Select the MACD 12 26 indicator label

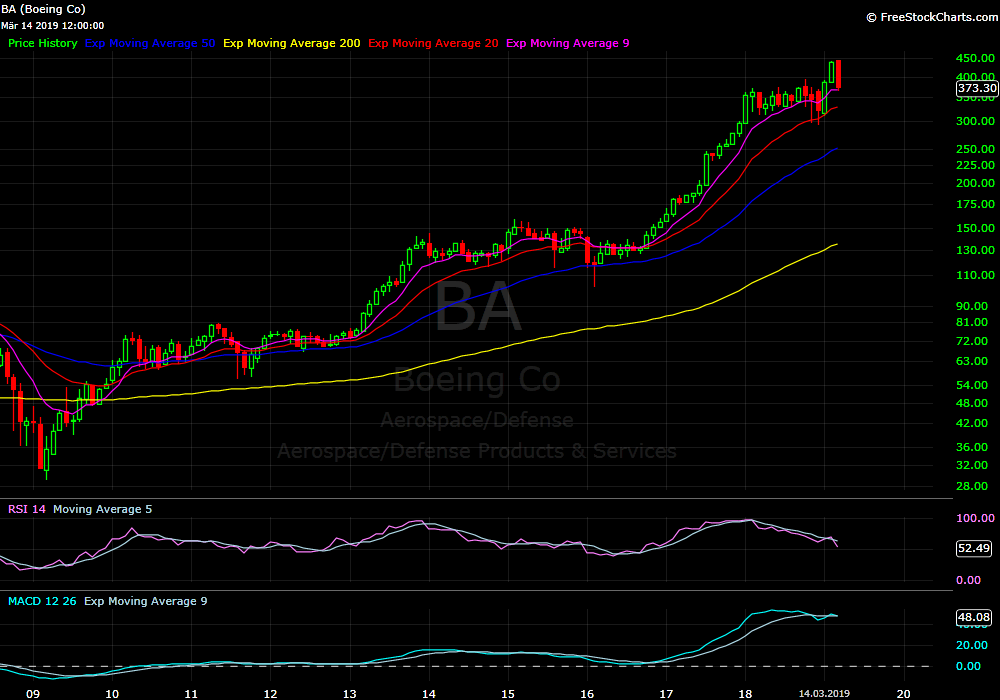pos(42,601)
